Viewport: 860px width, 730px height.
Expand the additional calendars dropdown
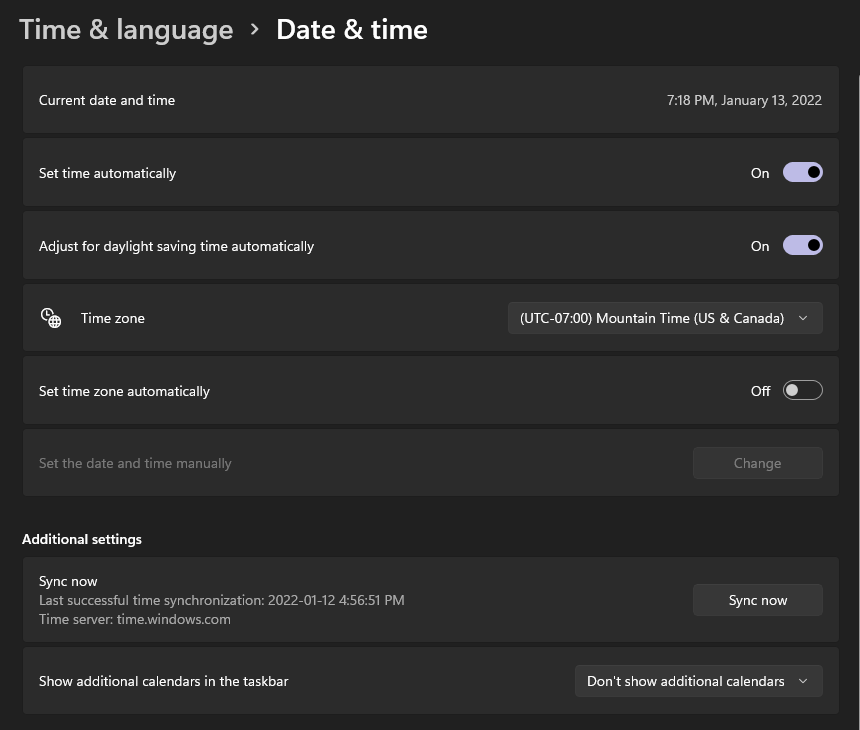[x=699, y=681]
